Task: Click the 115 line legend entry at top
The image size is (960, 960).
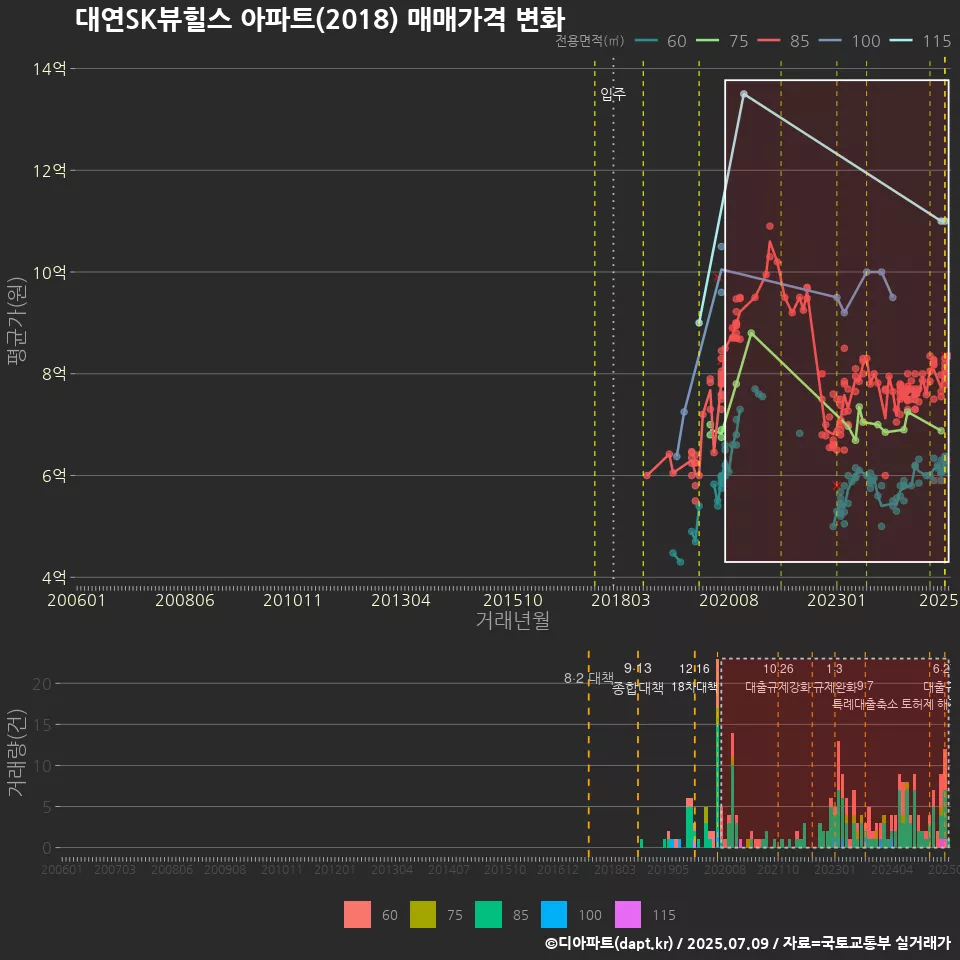Action: (x=921, y=41)
